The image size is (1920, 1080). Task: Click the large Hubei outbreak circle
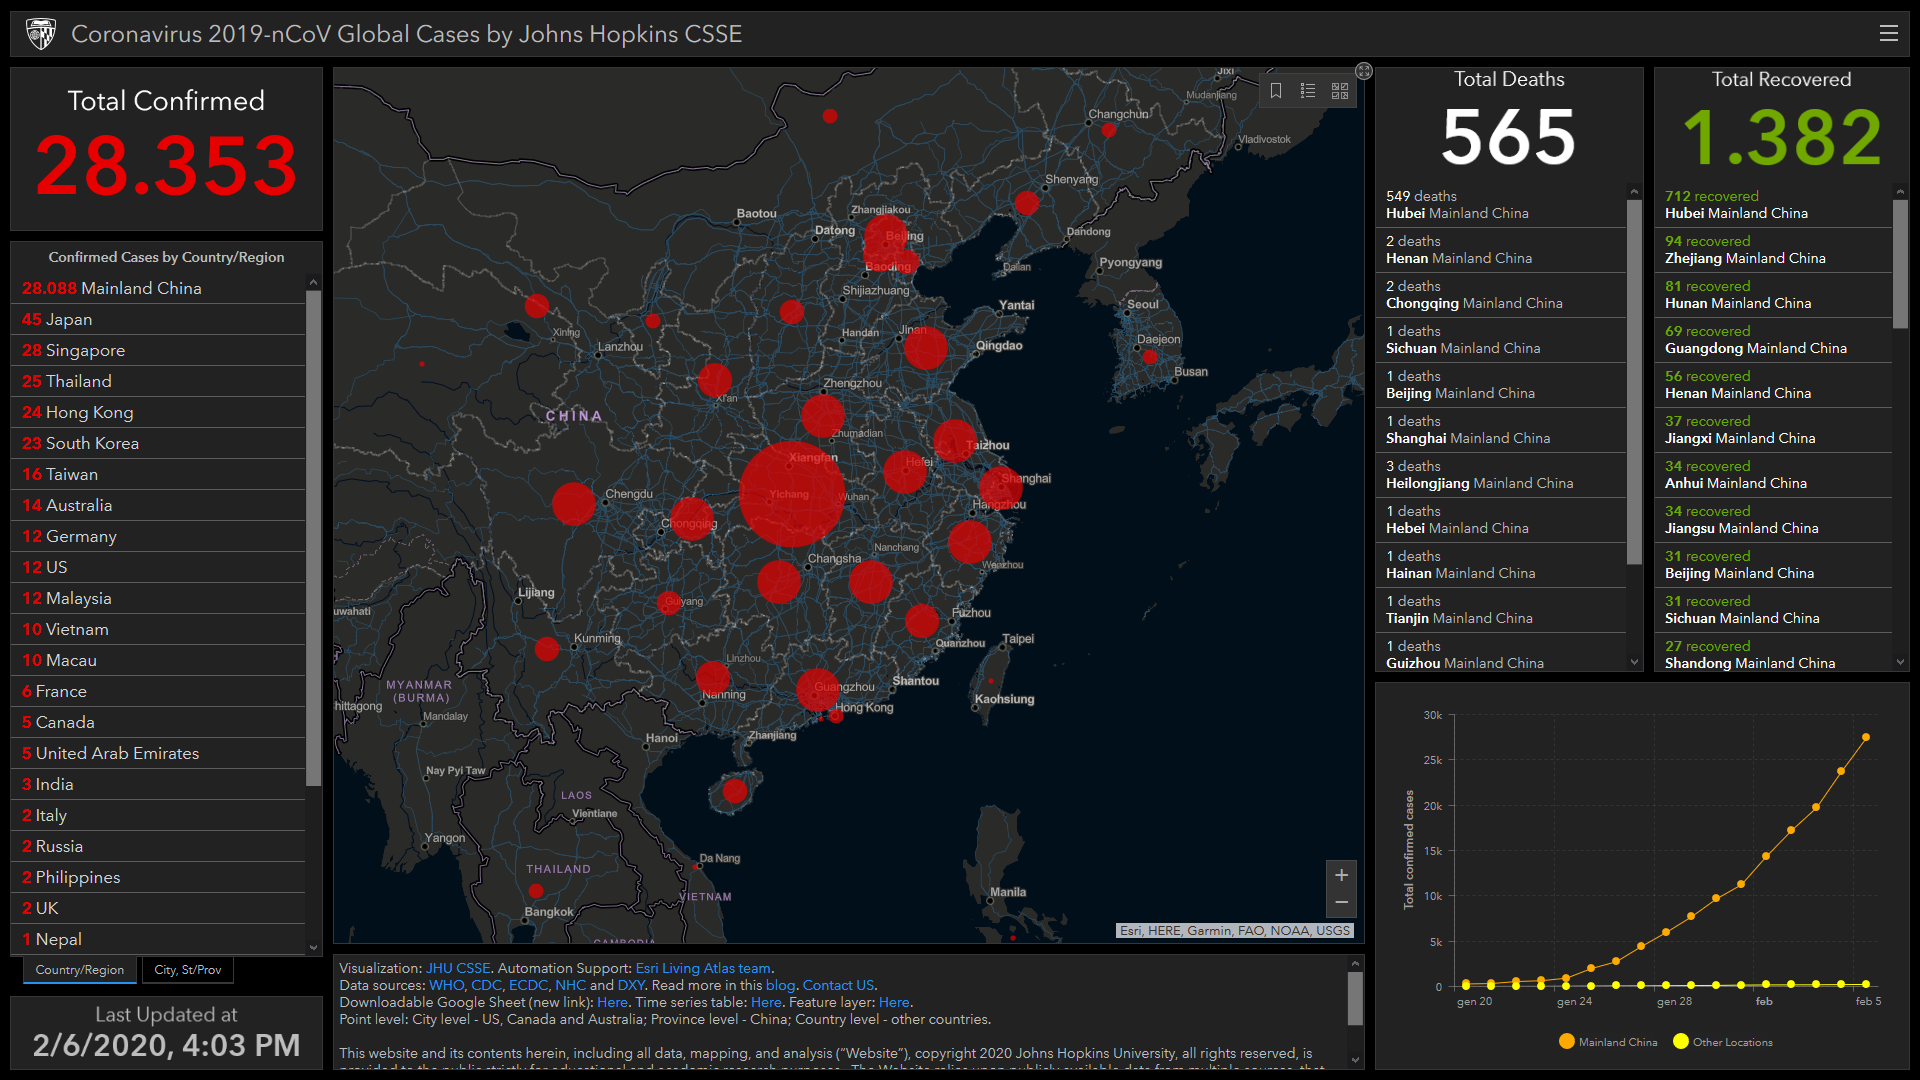(792, 493)
